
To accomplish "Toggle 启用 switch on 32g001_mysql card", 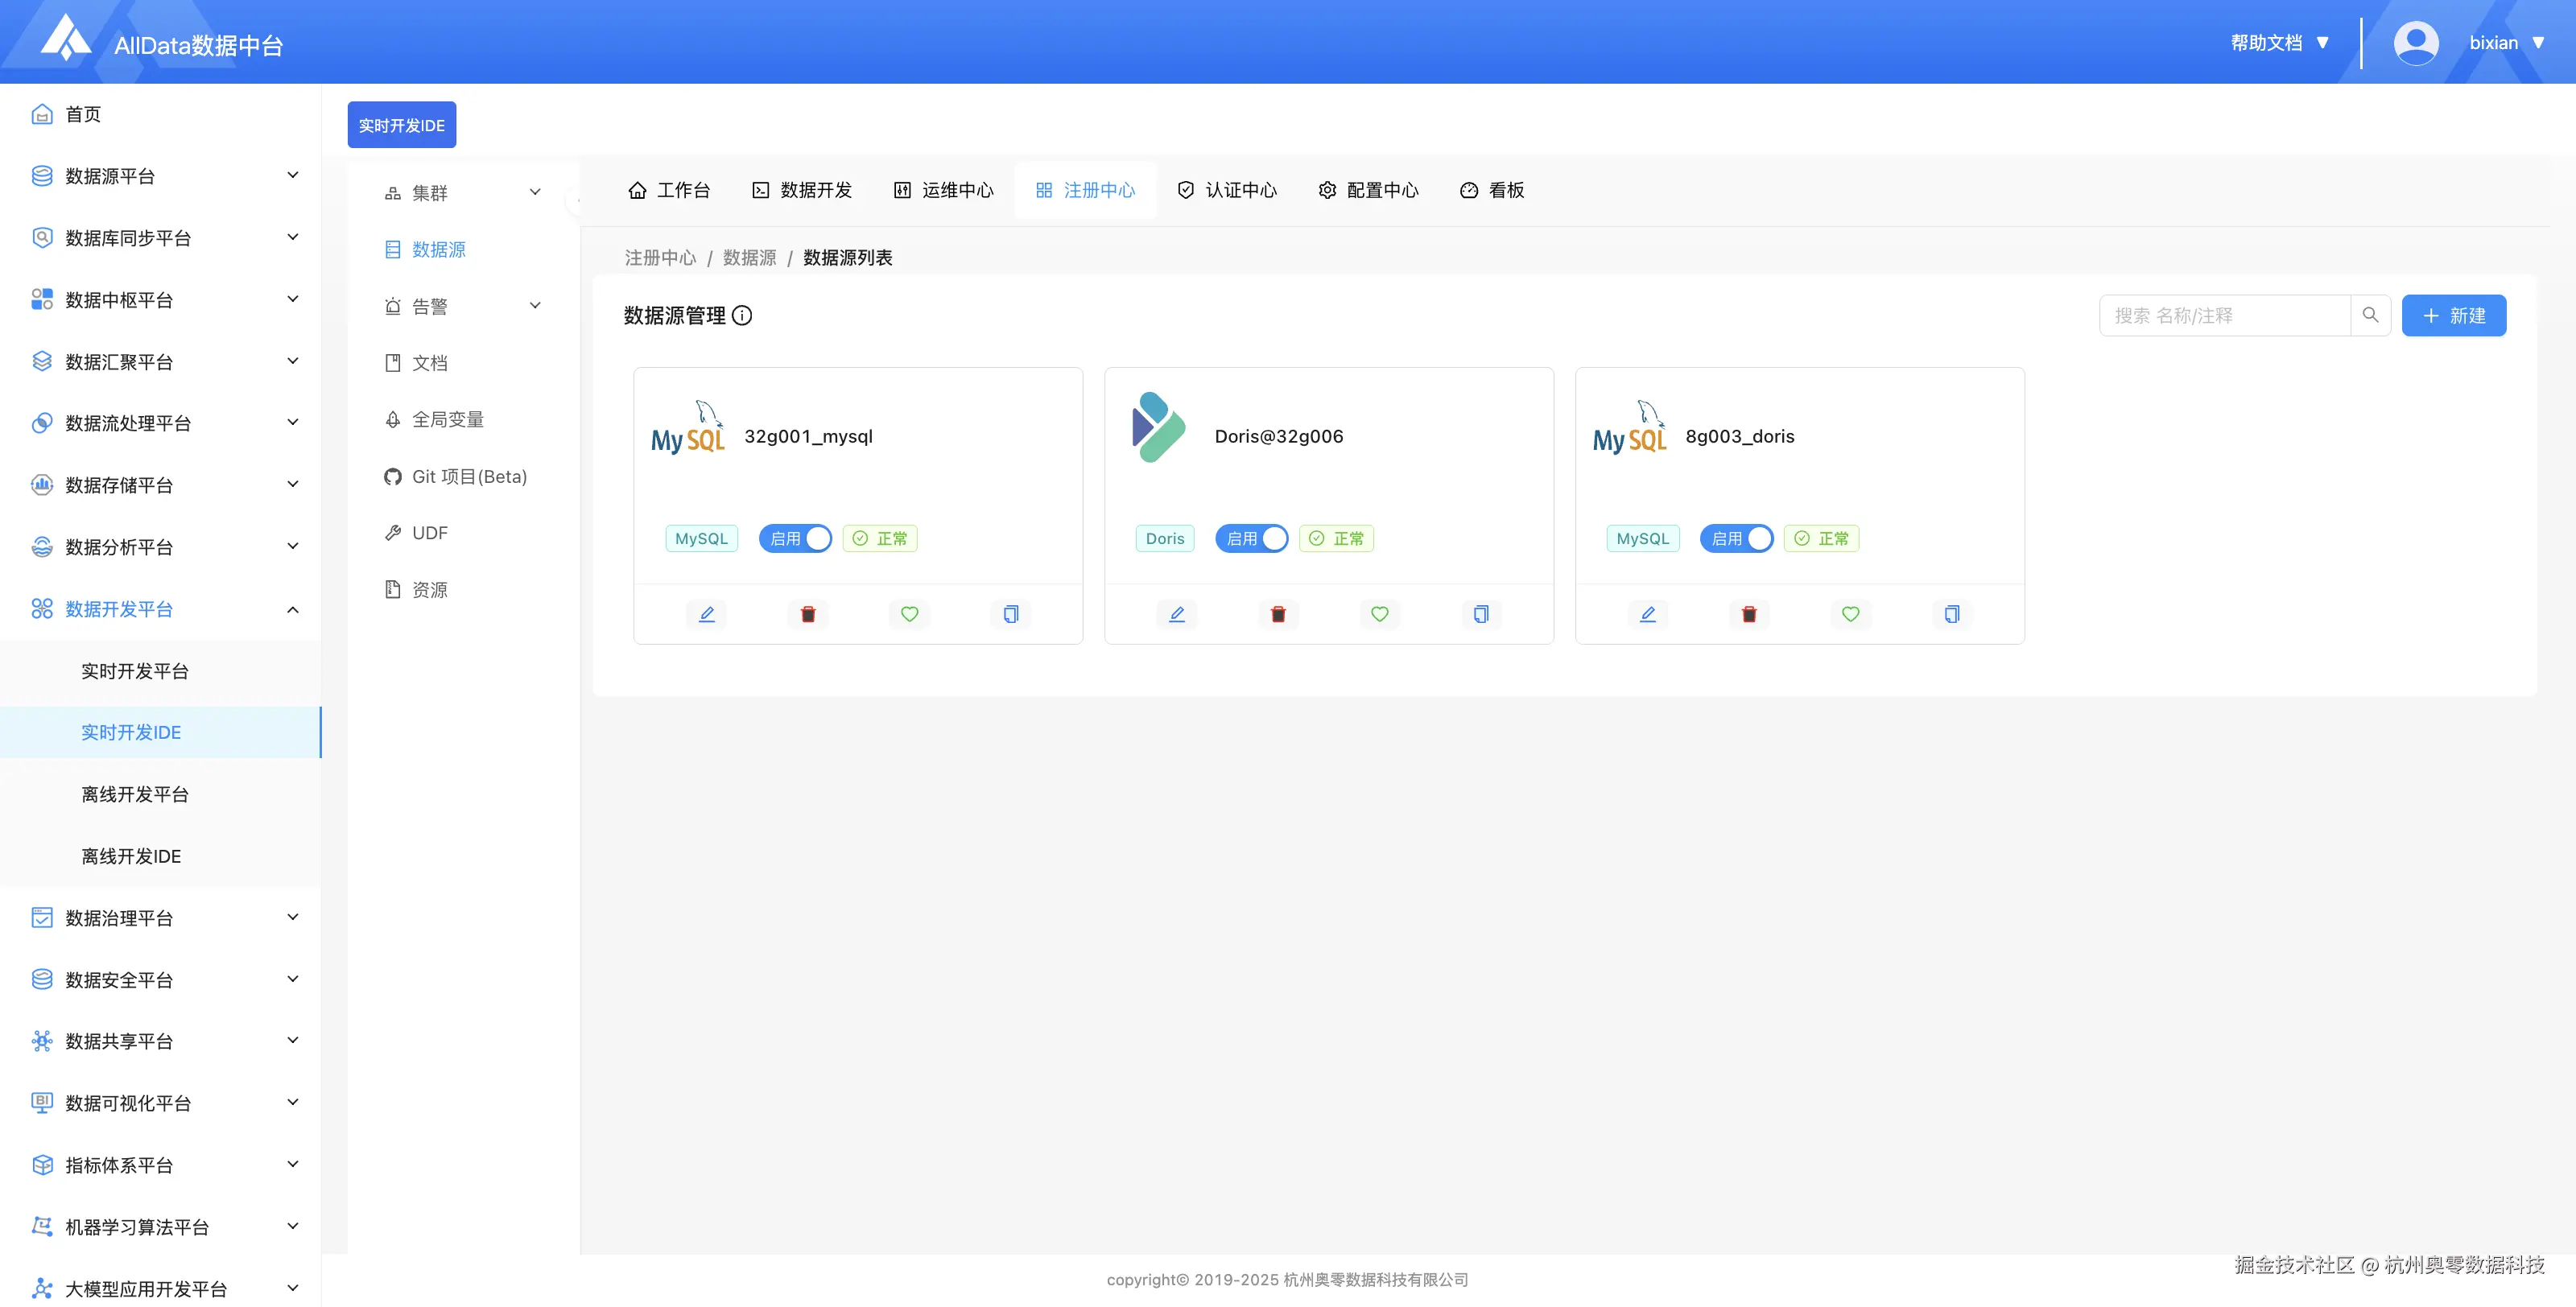I will pos(795,538).
